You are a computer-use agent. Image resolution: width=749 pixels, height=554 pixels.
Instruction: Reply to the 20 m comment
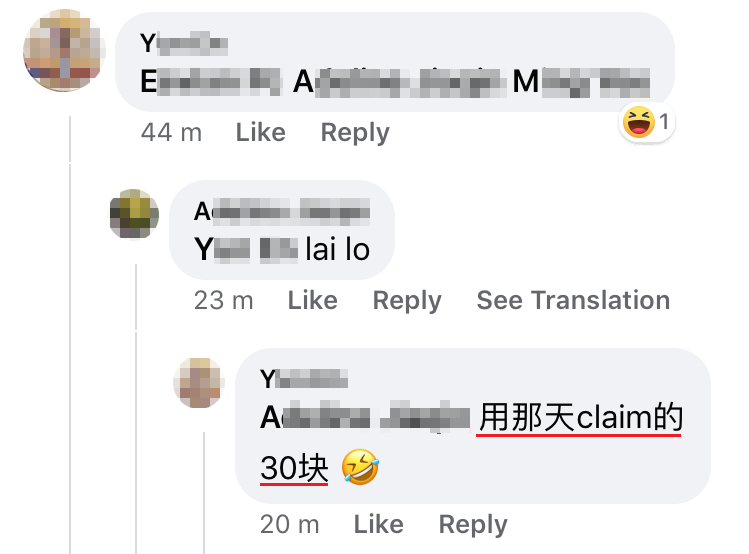[473, 524]
